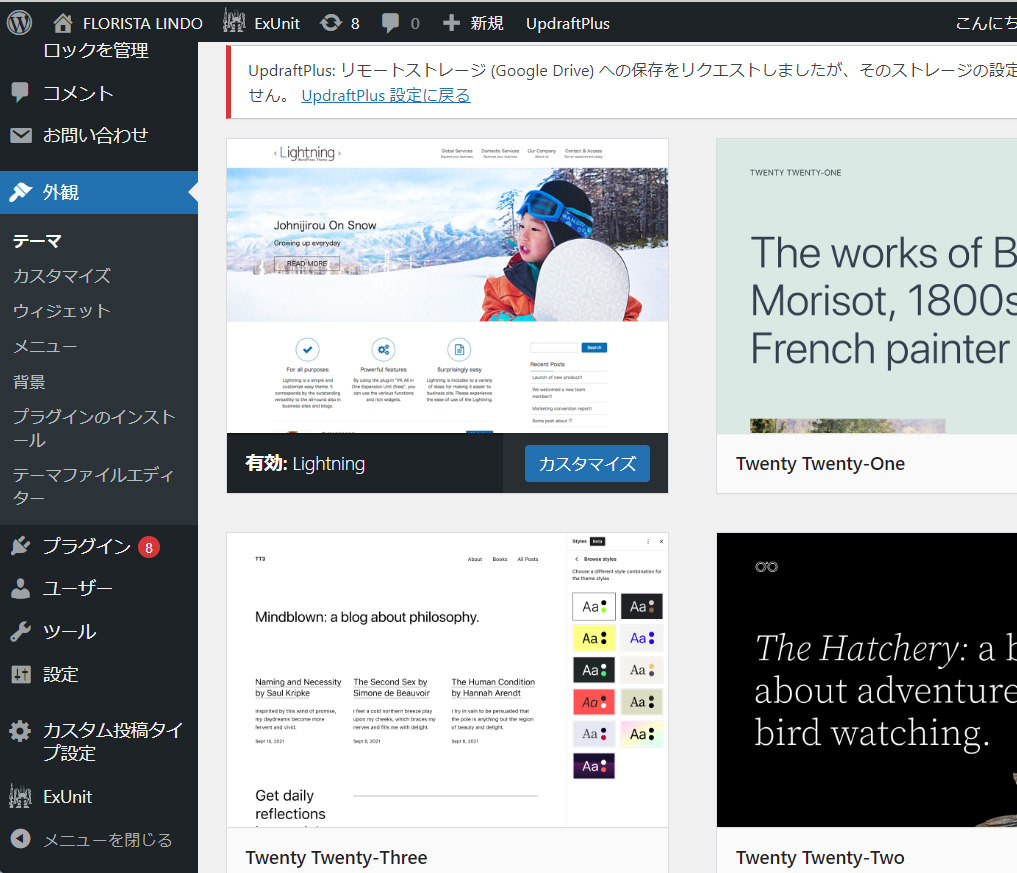
Task: Open the UpdraftPlus admin bar menu
Action: click(568, 24)
